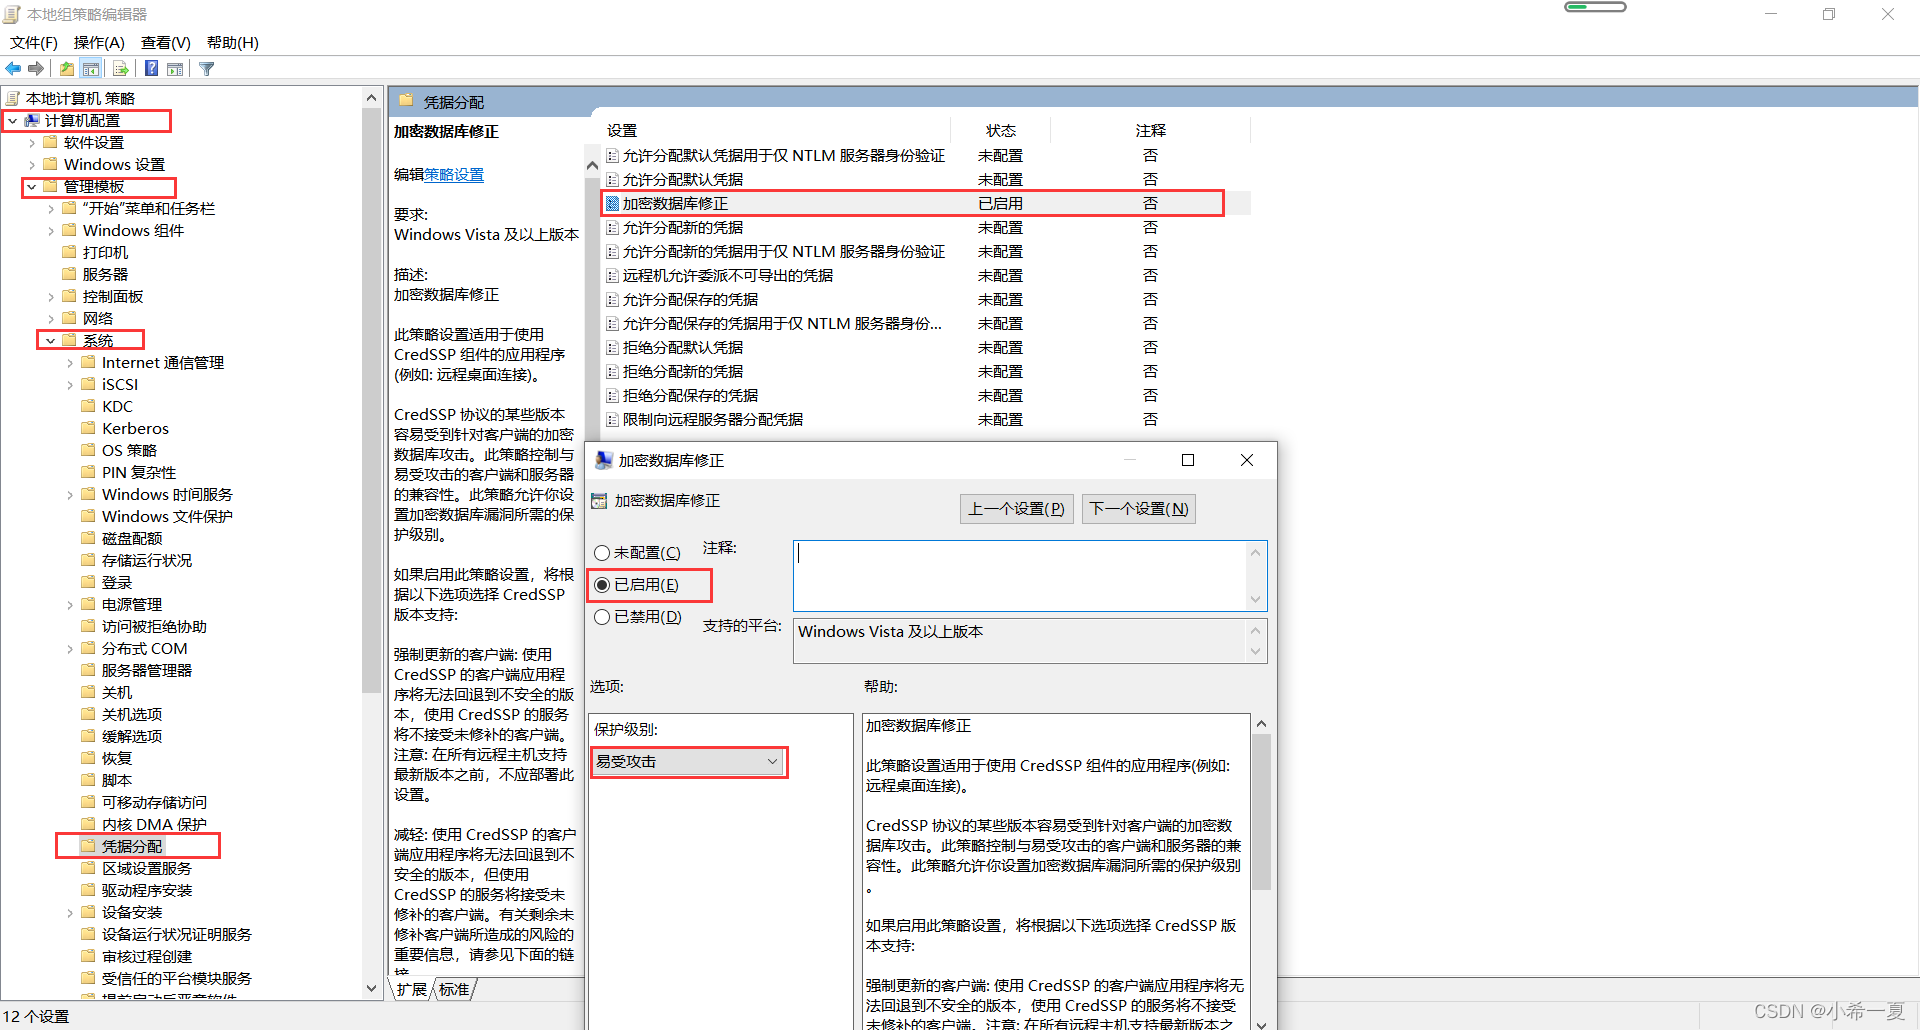Click the folder icon in 凭据分配 header bar
The width and height of the screenshot is (1920, 1030).
[x=406, y=101]
